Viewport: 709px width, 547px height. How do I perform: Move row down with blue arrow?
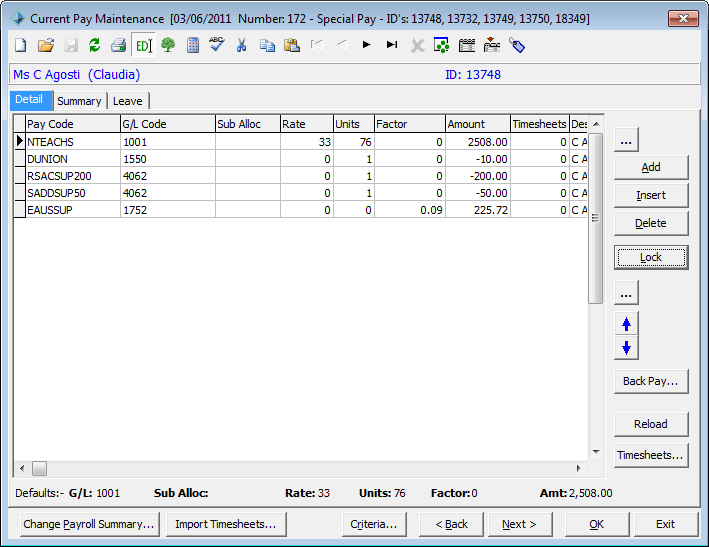pos(626,348)
